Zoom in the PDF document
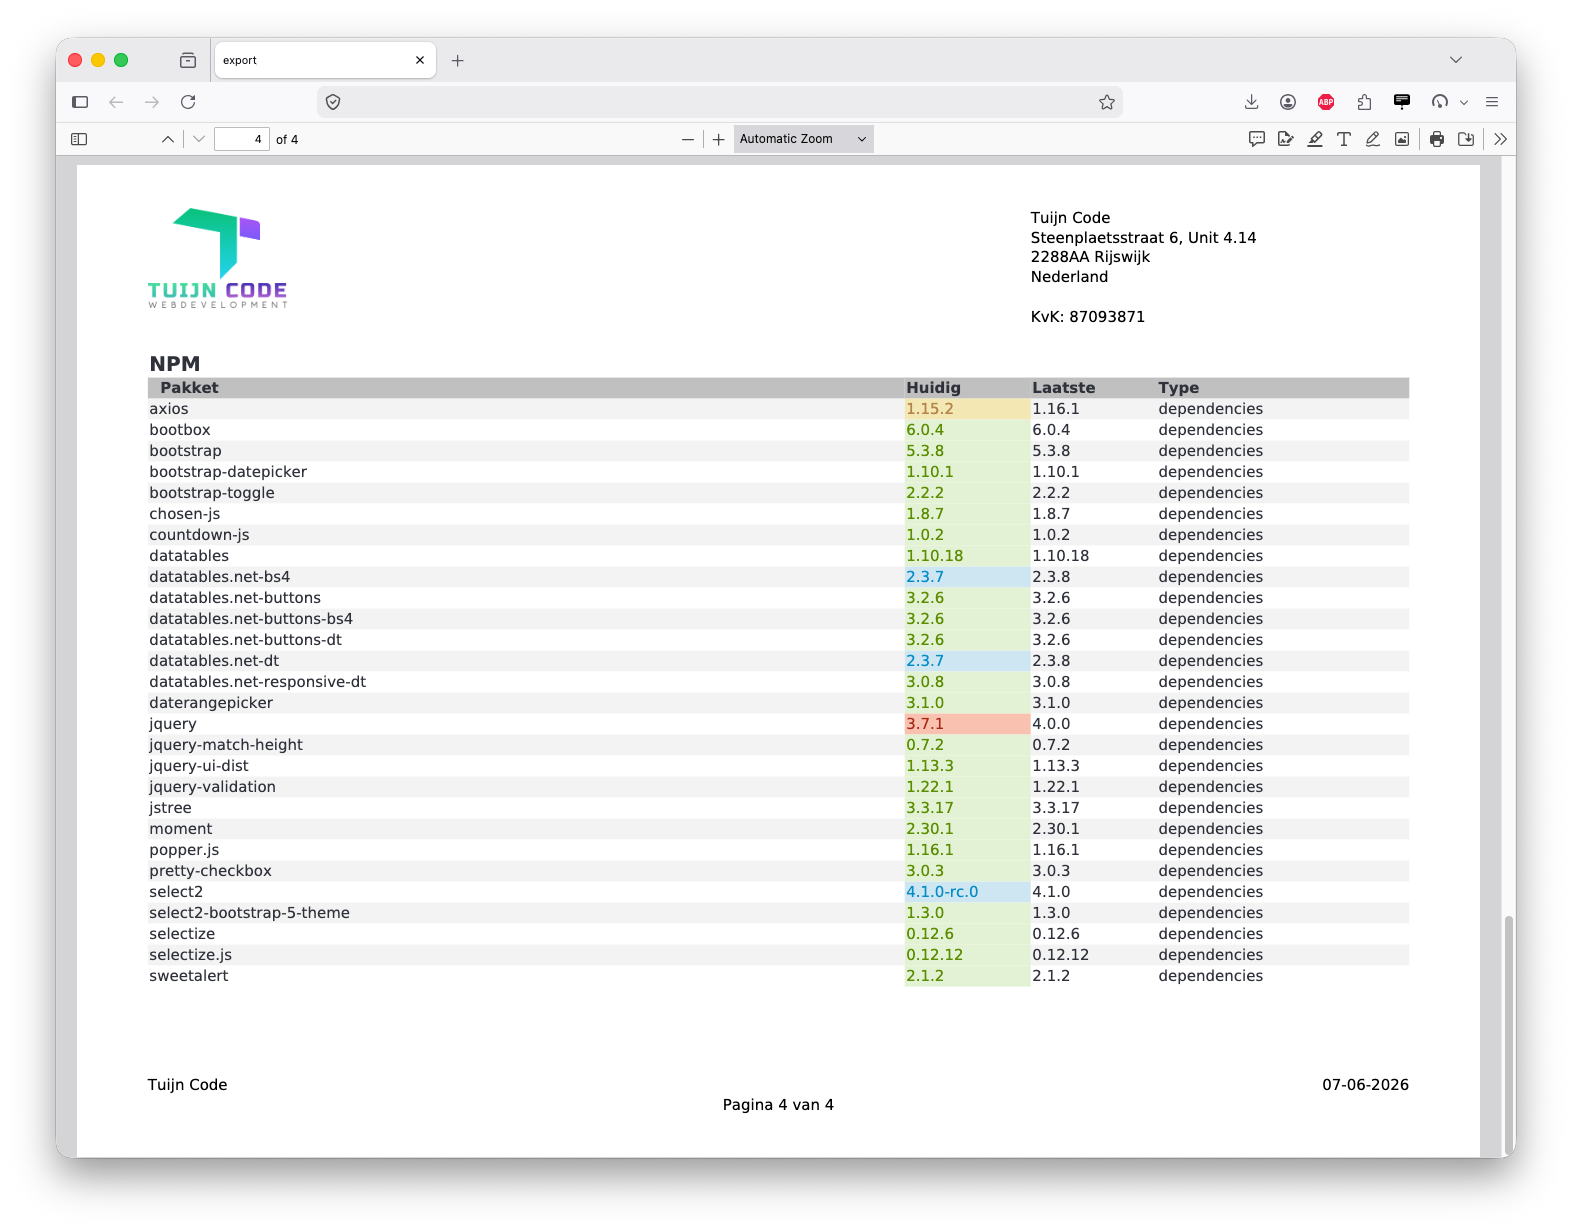This screenshot has width=1572, height=1232. point(718,139)
